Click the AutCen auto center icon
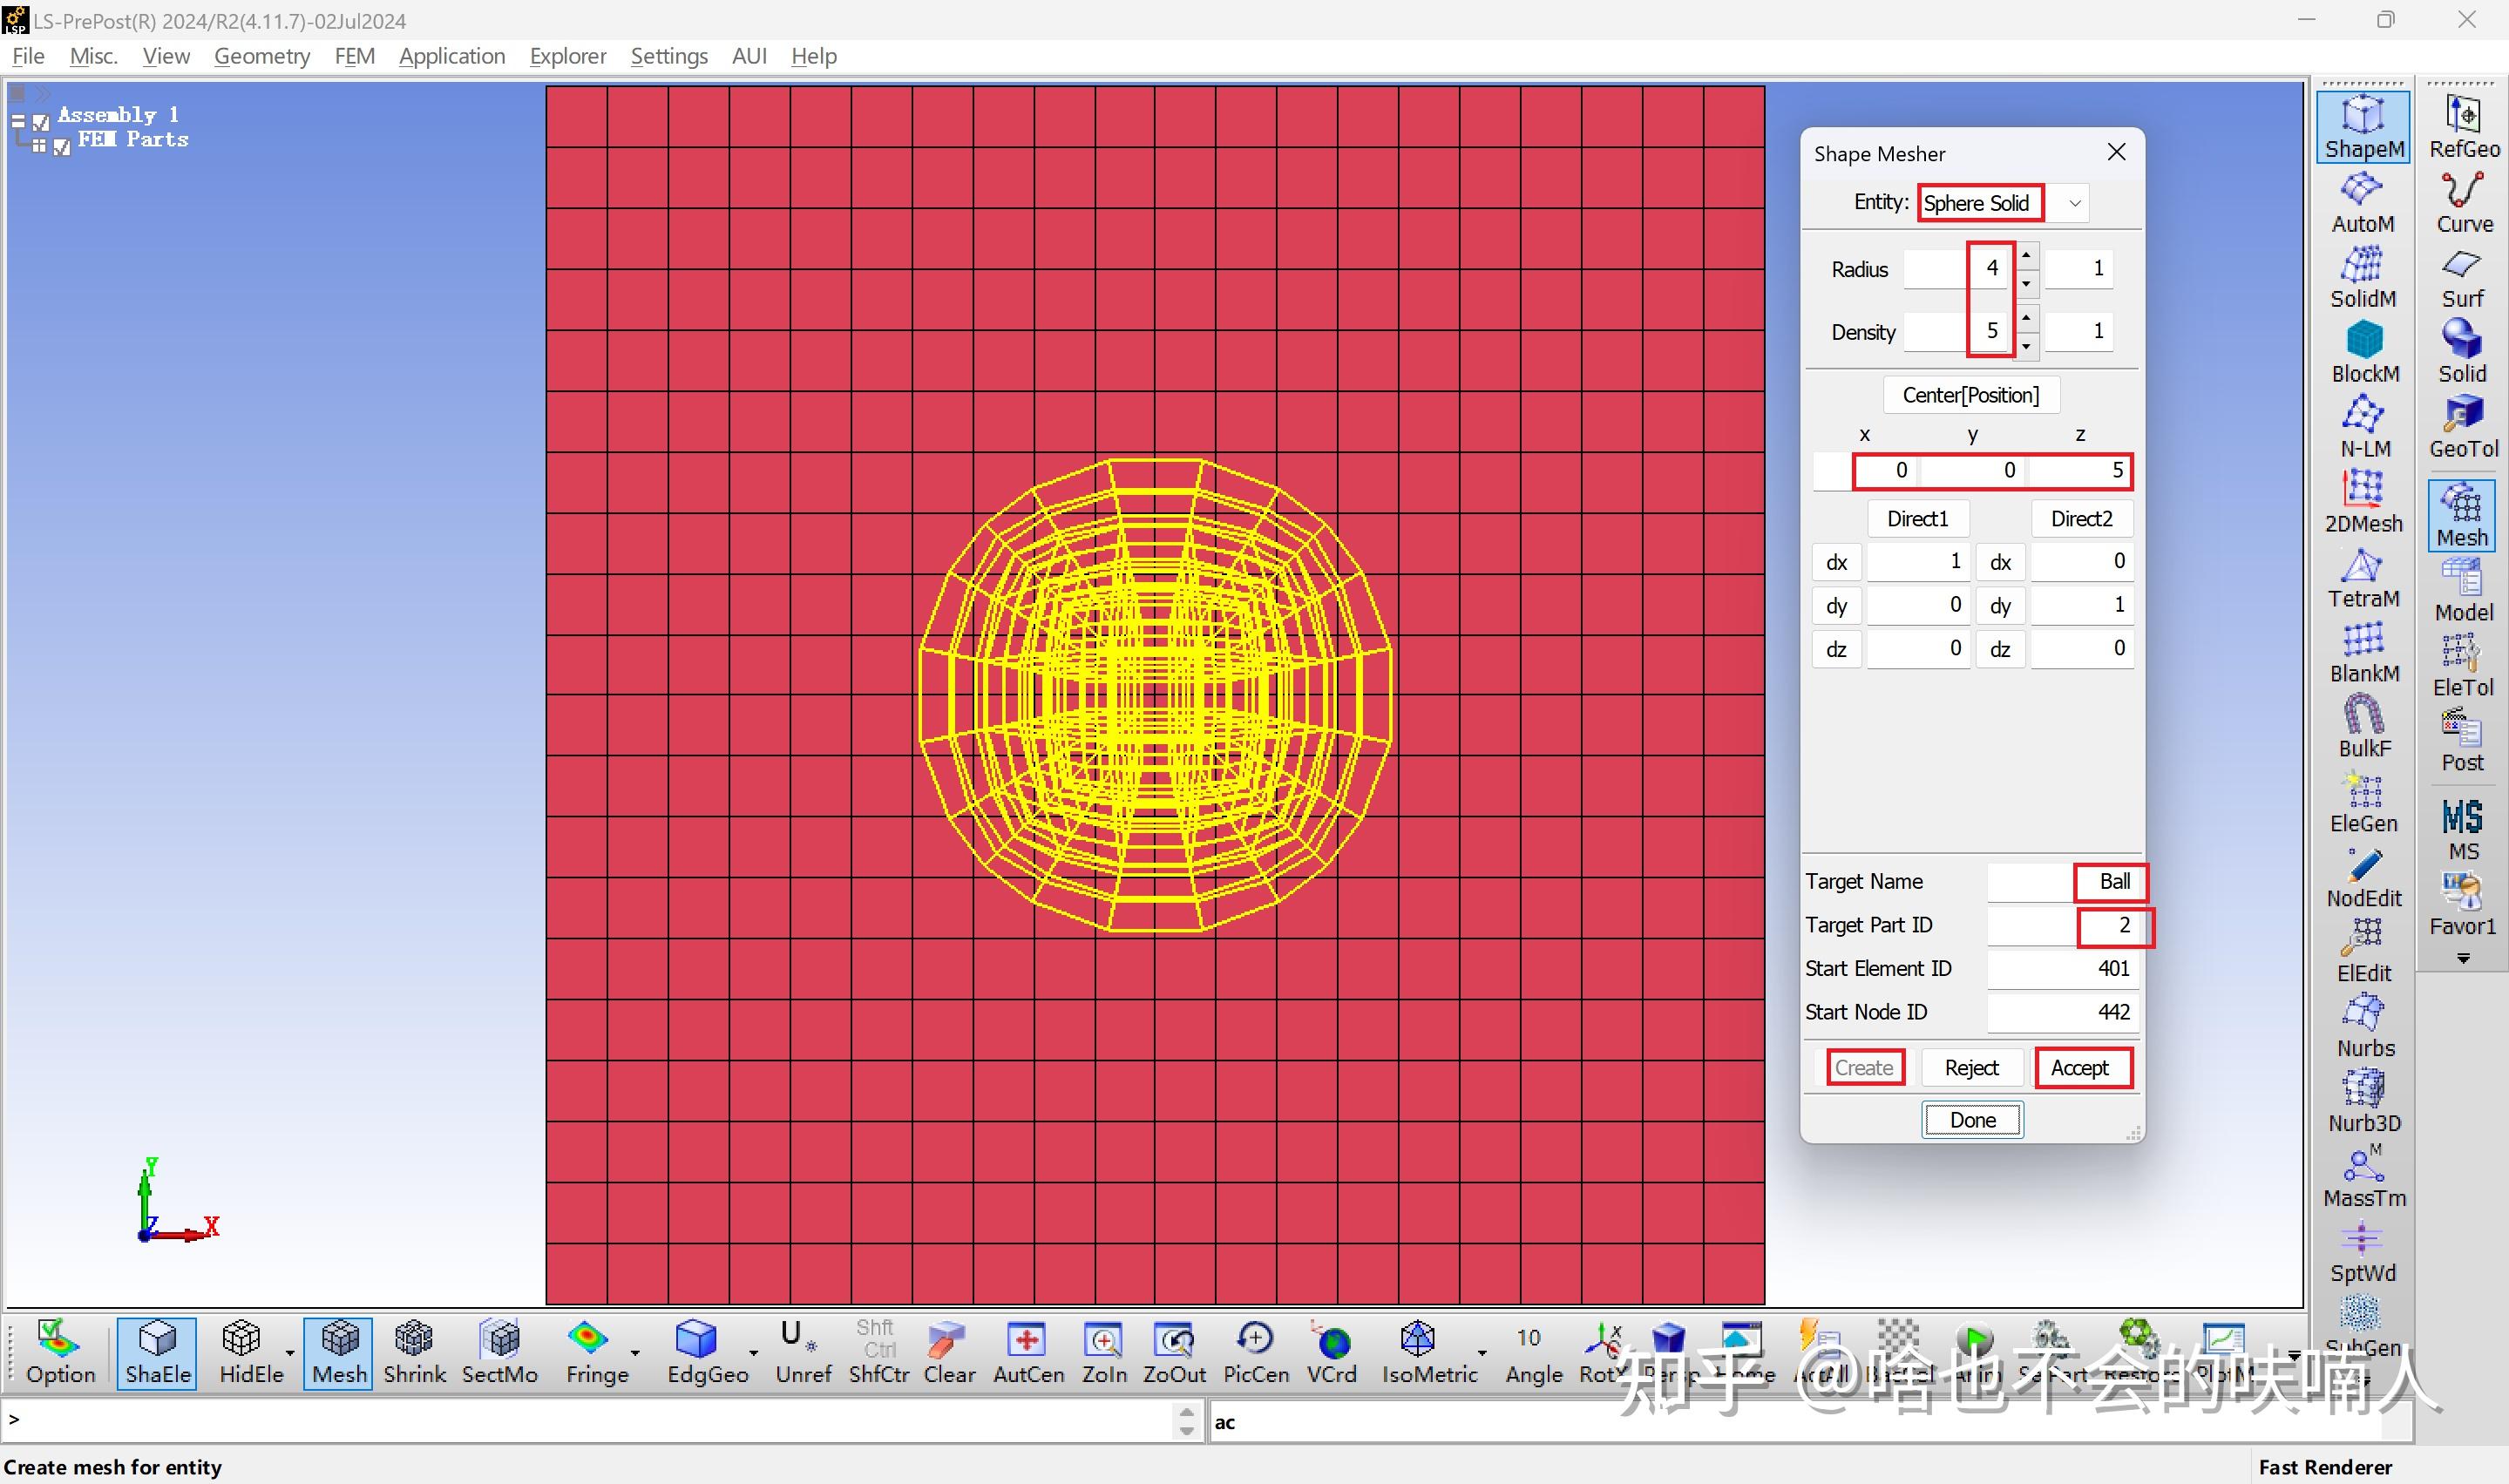2509x1484 pixels. [x=1028, y=1353]
